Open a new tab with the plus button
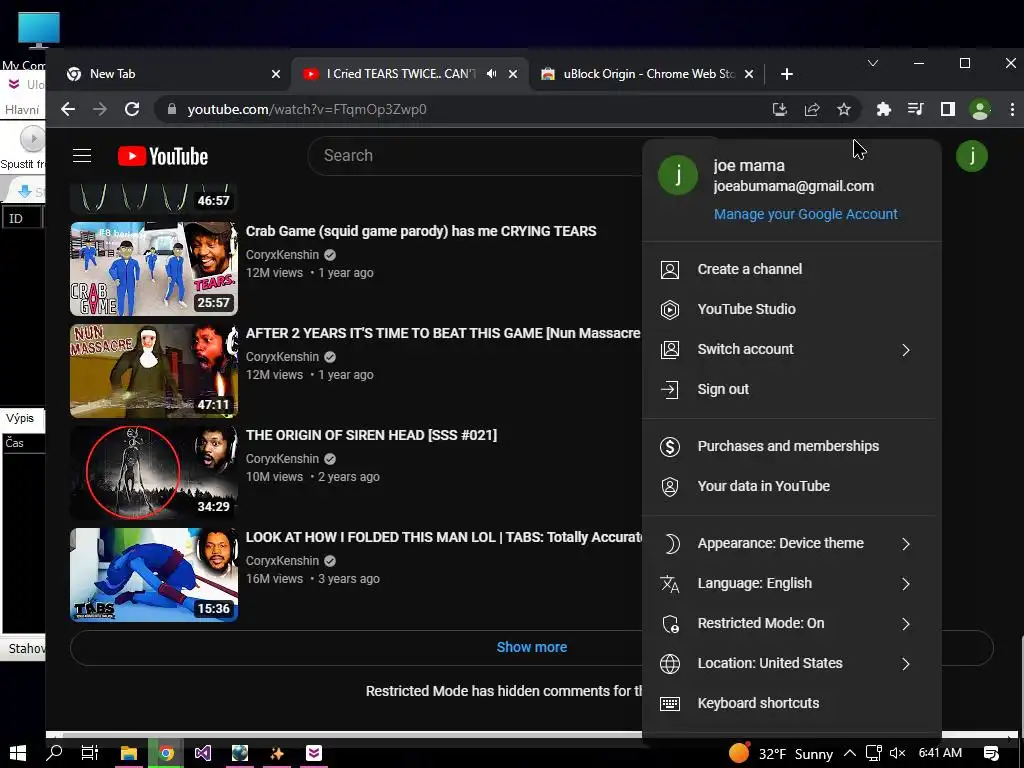The height and width of the screenshot is (768, 1024). 787,74
